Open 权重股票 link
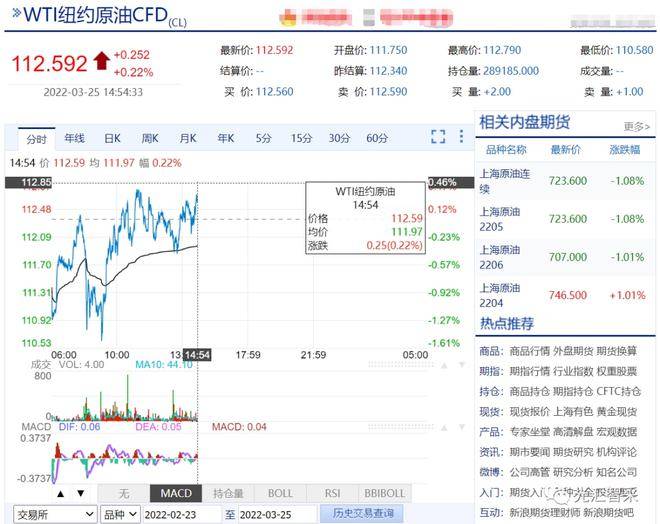 click(x=617, y=371)
